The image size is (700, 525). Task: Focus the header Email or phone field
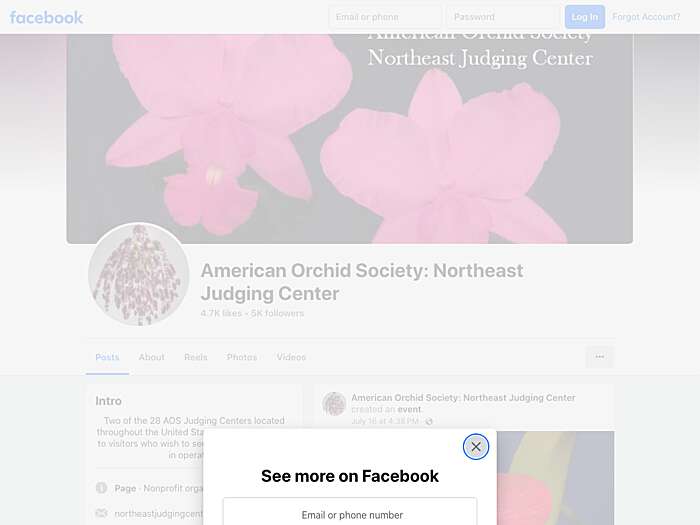coord(385,17)
